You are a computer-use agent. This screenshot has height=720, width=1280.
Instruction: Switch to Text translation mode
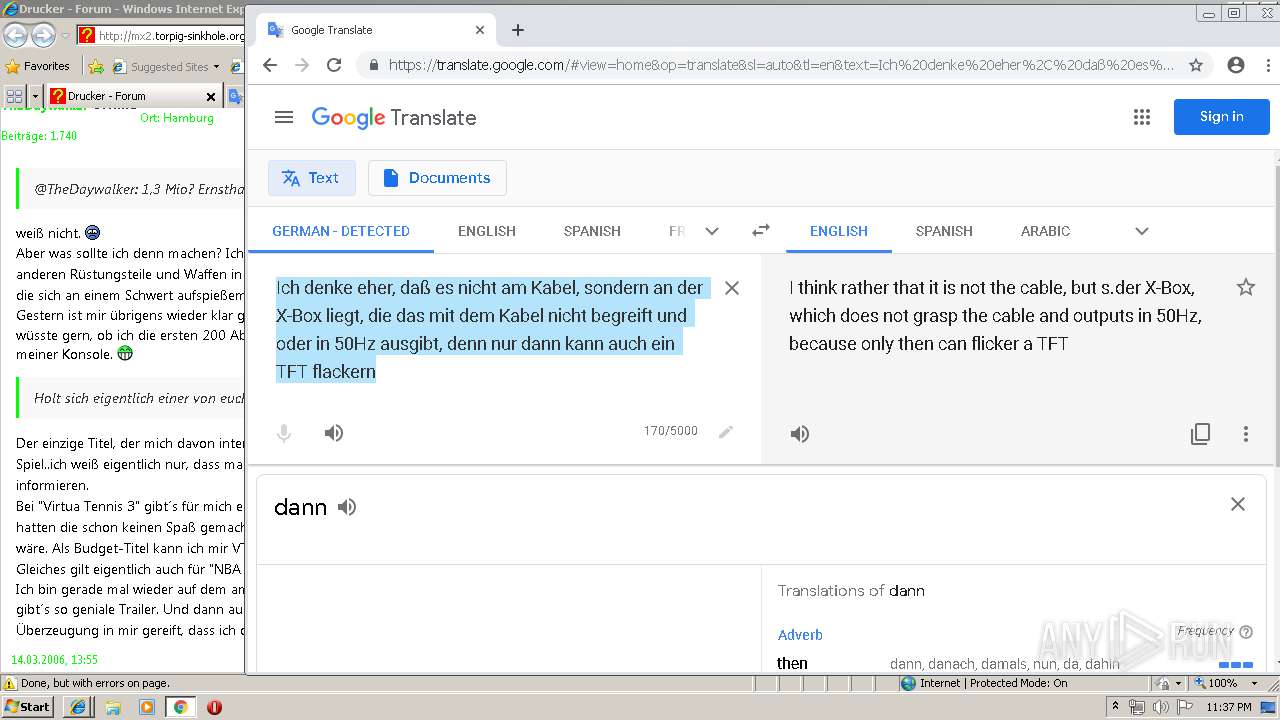[311, 178]
